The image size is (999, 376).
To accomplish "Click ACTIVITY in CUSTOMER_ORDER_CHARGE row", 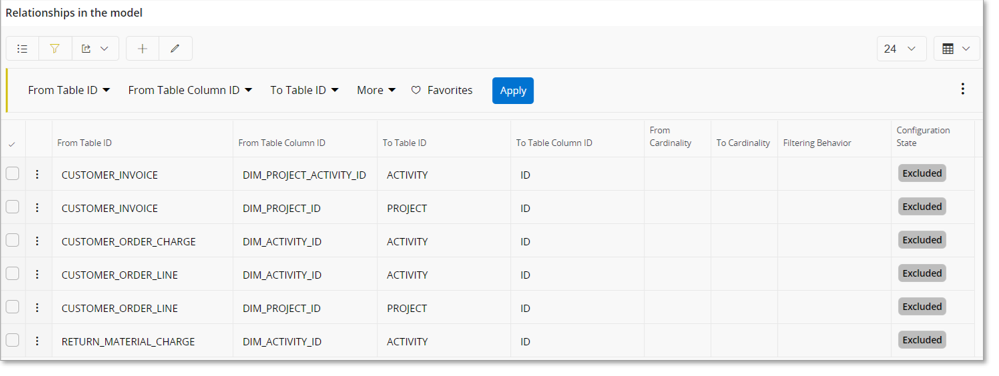I will 407,242.
